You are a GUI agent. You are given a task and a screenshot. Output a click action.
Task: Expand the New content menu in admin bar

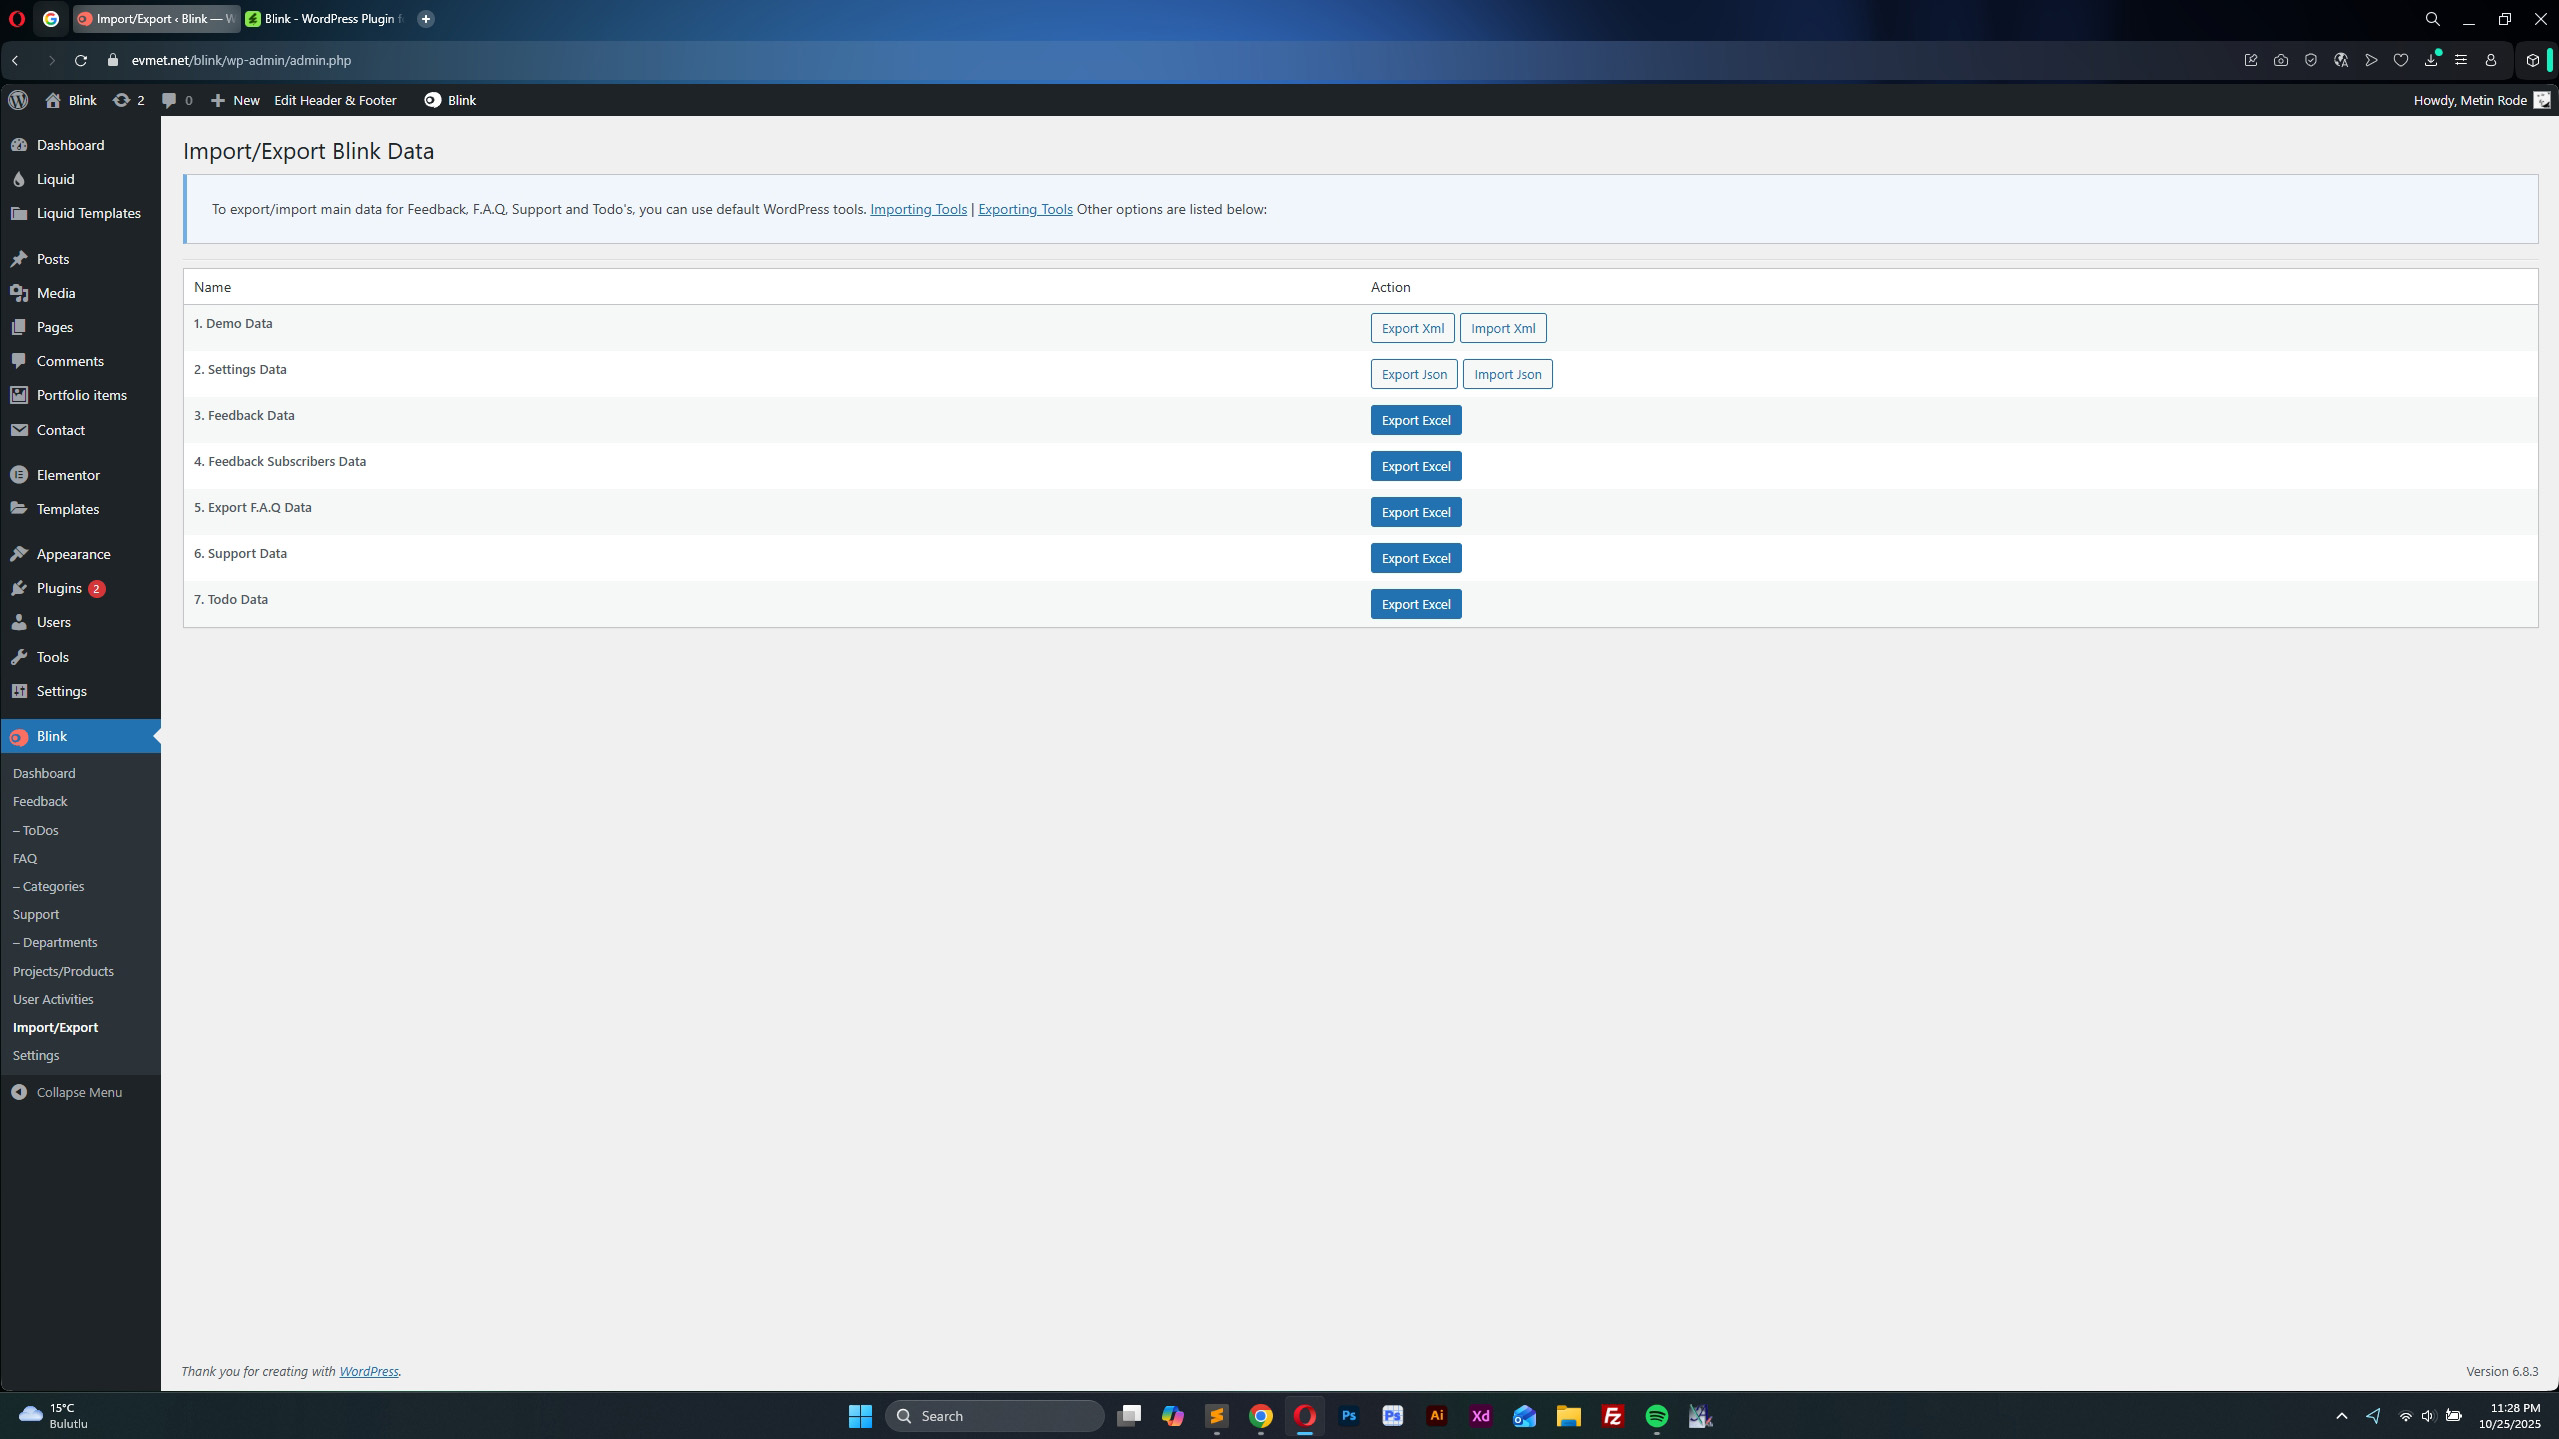pos(235,100)
